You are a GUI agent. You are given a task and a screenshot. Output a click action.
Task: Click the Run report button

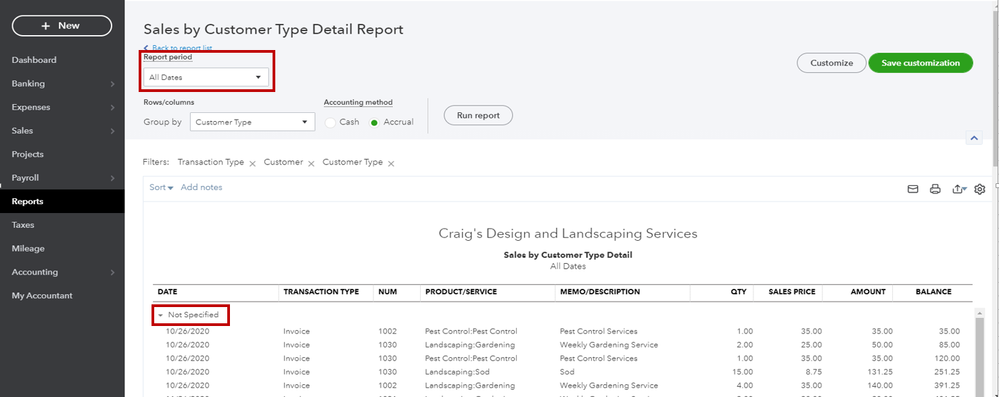pos(478,116)
